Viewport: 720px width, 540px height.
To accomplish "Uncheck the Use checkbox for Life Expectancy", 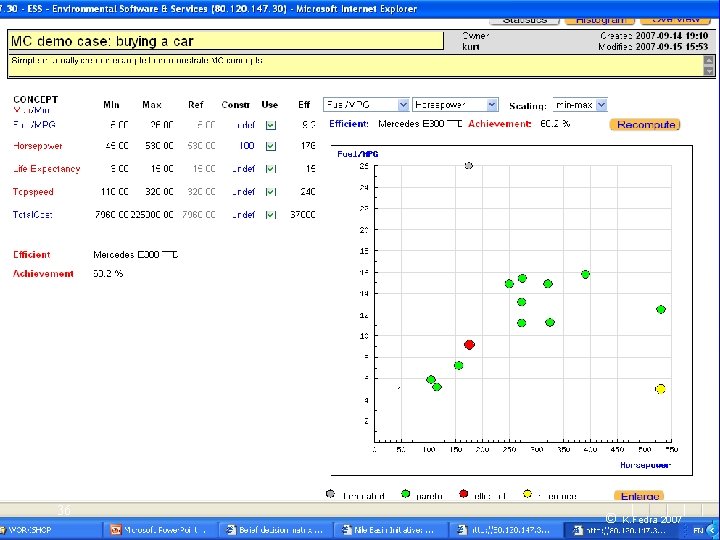I will [270, 169].
